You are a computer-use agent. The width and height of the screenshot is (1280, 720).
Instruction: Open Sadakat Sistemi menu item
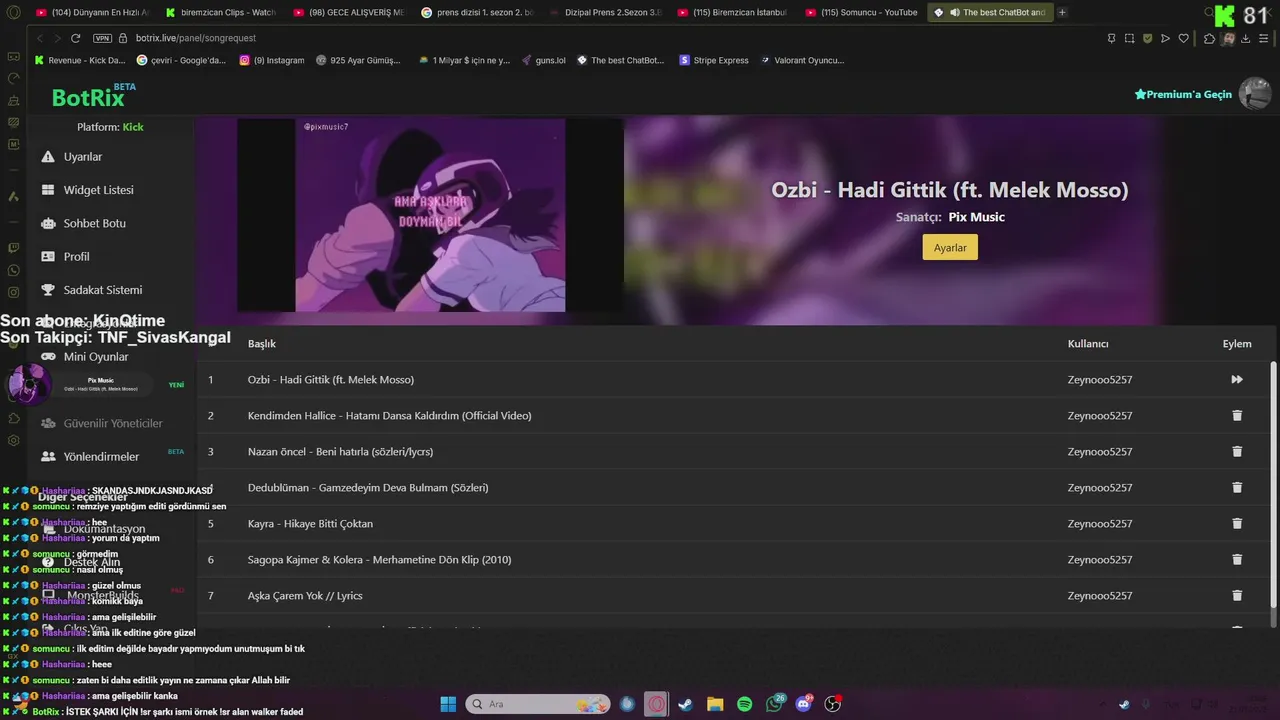102,290
